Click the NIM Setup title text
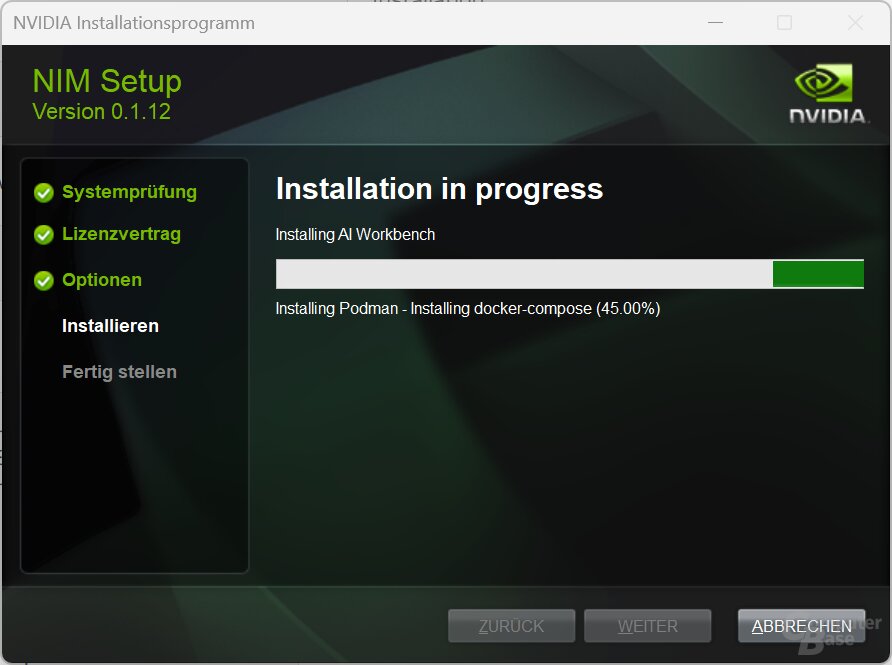 click(106, 81)
